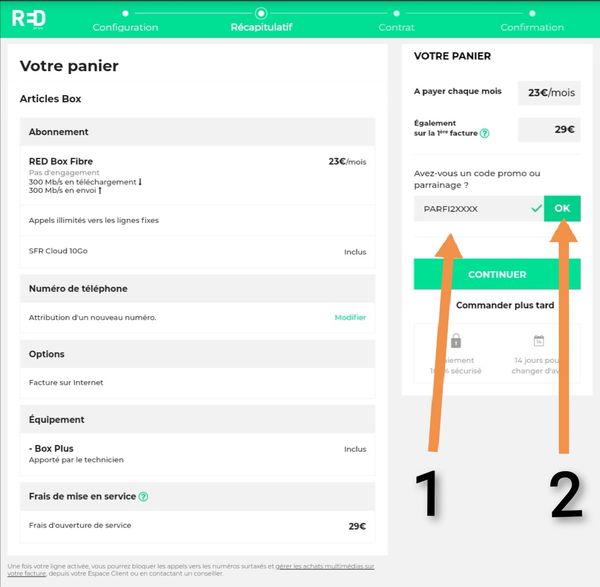Go to the Configuration step
The image size is (600, 587).
point(125,27)
